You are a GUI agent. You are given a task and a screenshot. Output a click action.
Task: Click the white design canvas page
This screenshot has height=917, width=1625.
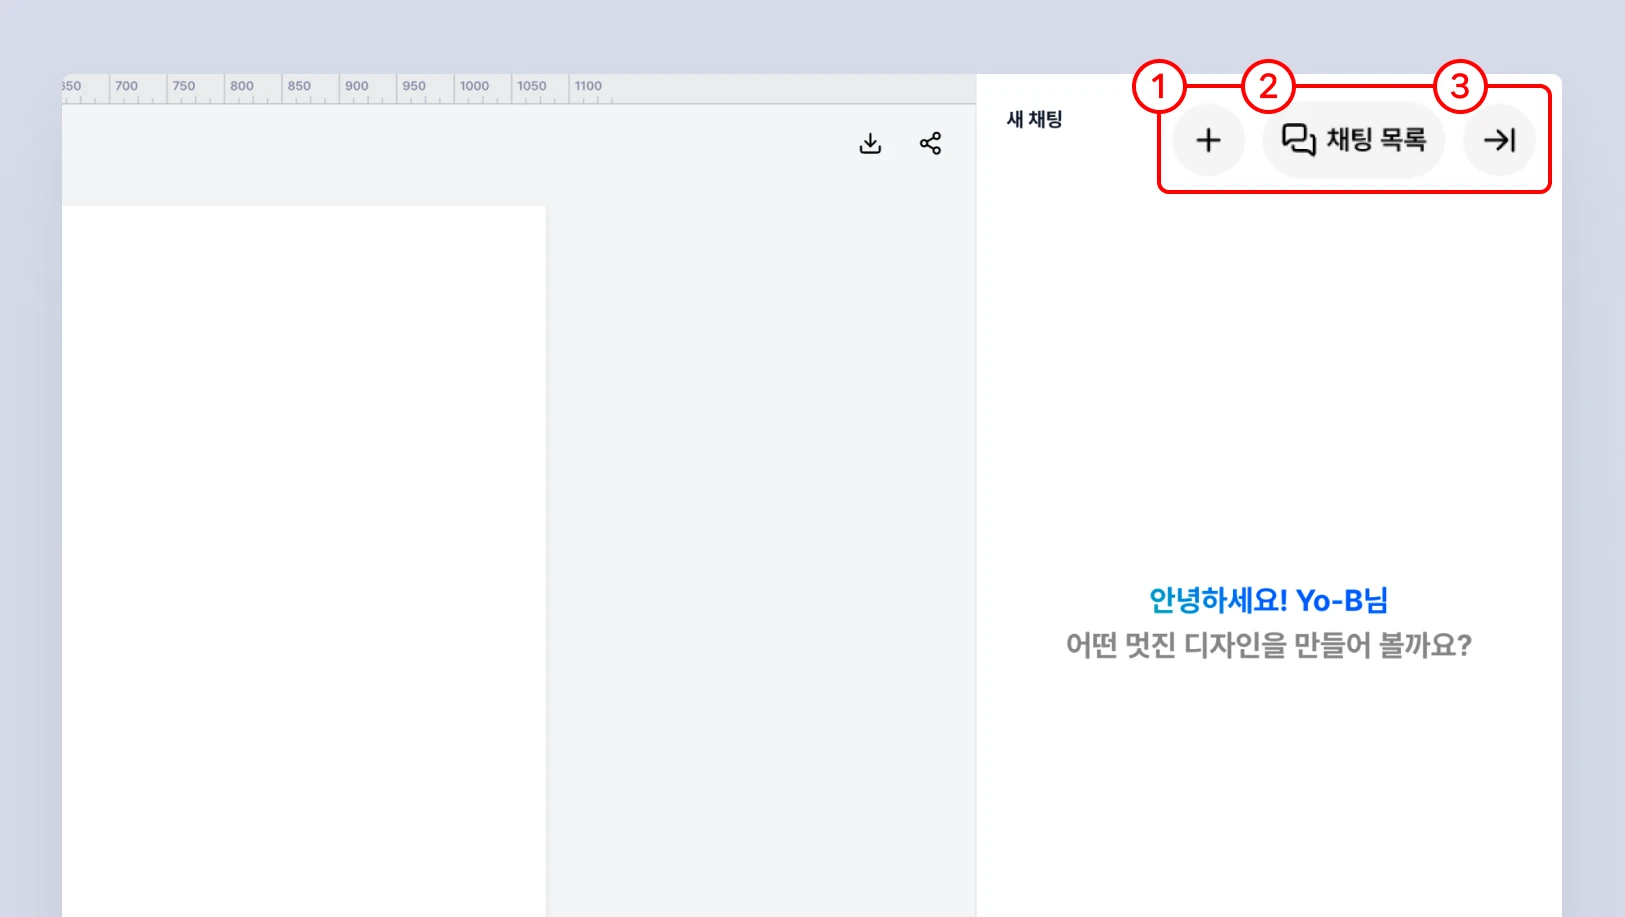click(x=304, y=561)
